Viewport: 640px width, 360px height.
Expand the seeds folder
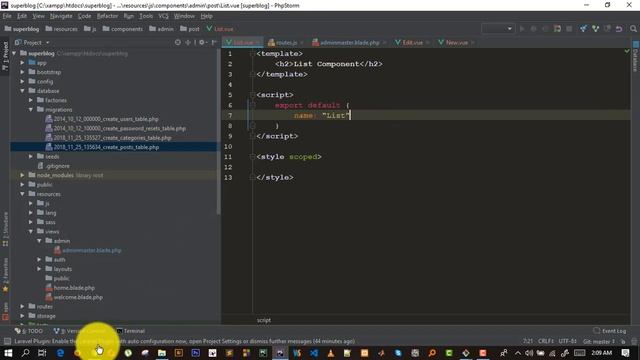(31, 156)
